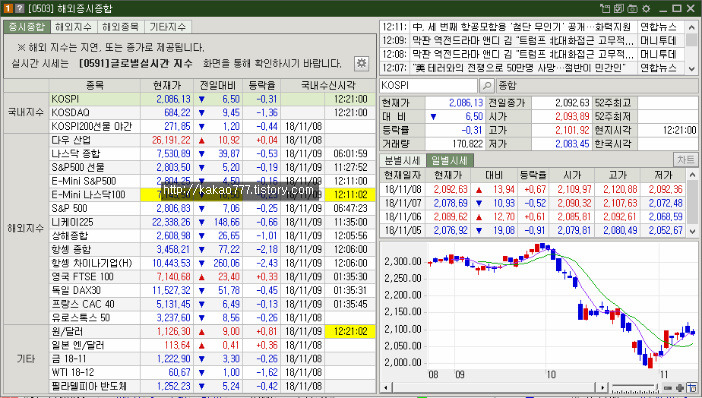The height and width of the screenshot is (398, 702).
Task: Select the 항셍 종합 row
Action: tap(212, 249)
